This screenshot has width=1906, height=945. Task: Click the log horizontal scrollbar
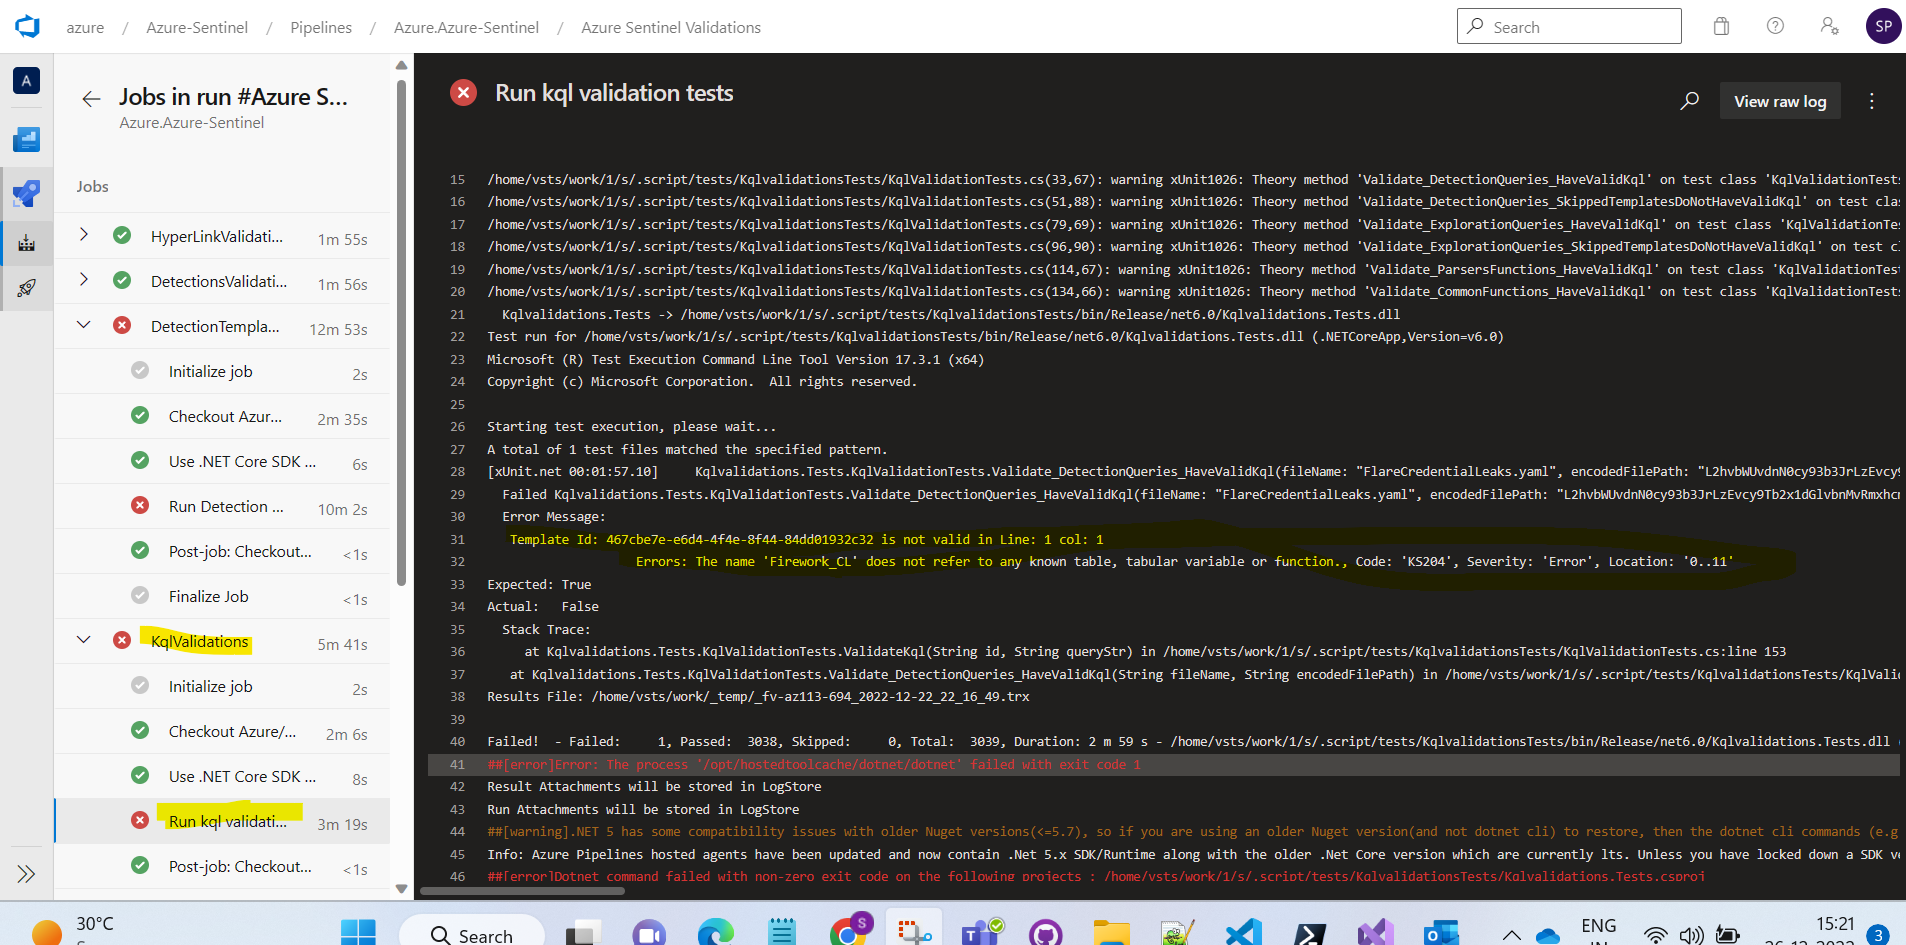pyautogui.click(x=522, y=891)
